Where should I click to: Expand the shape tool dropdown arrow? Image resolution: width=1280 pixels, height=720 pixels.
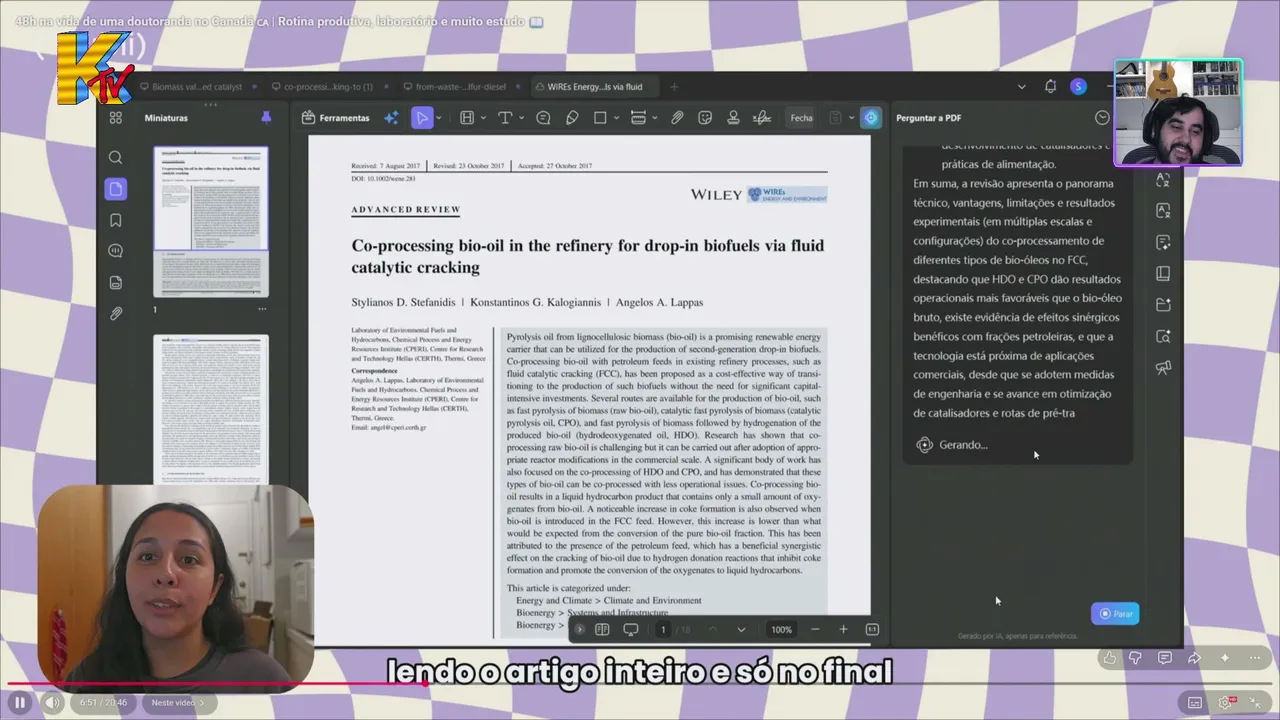click(x=616, y=118)
